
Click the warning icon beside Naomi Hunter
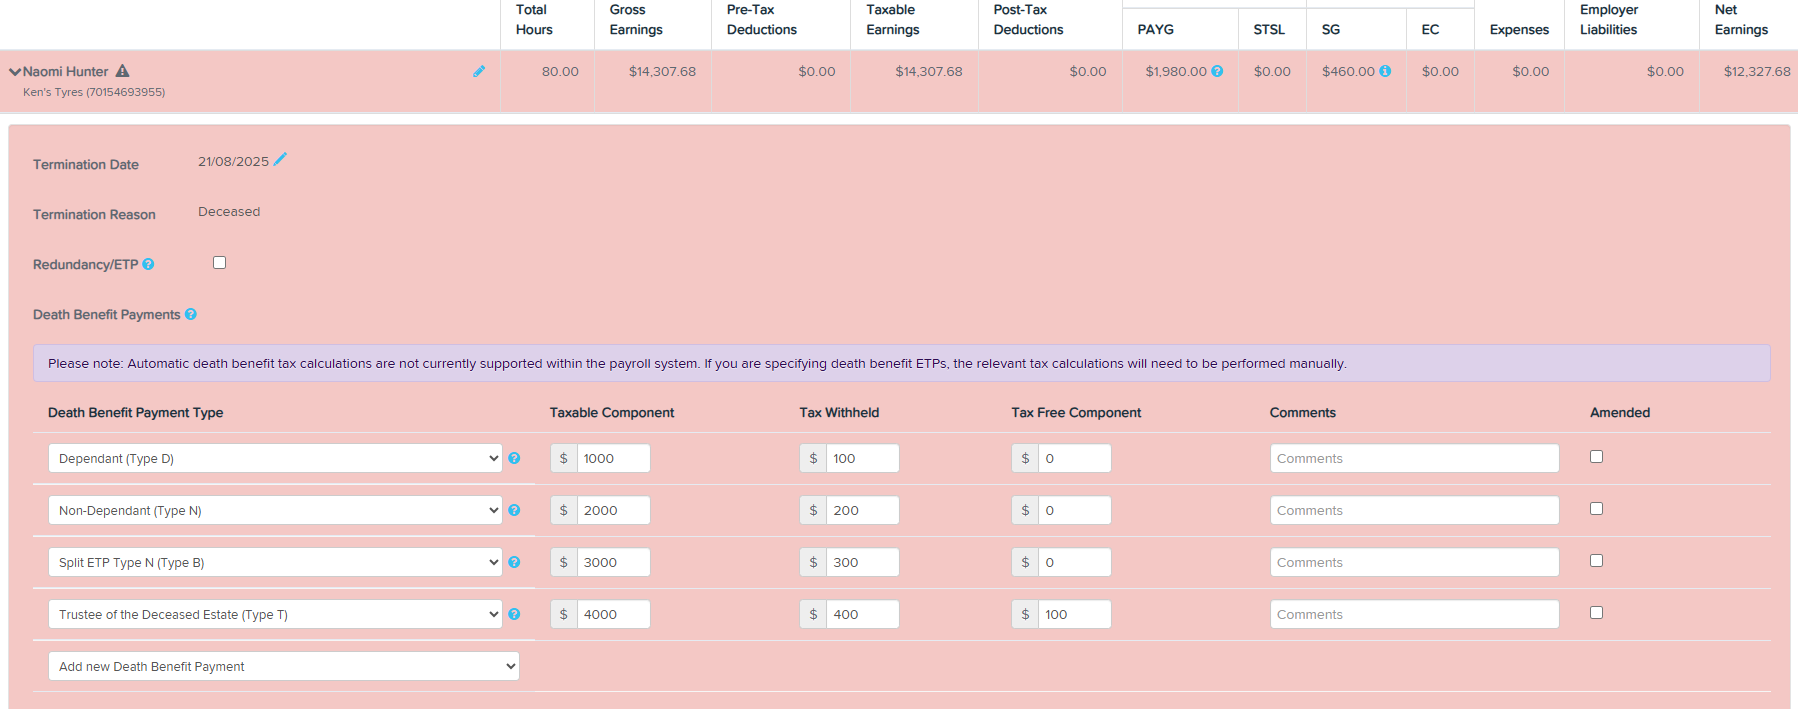[x=122, y=71]
